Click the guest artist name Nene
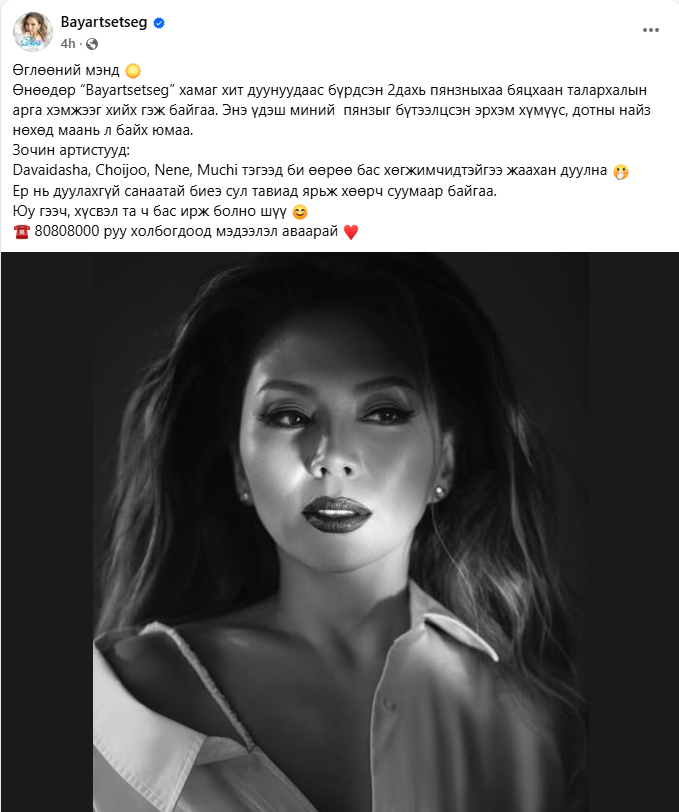679x812 pixels. [x=172, y=170]
